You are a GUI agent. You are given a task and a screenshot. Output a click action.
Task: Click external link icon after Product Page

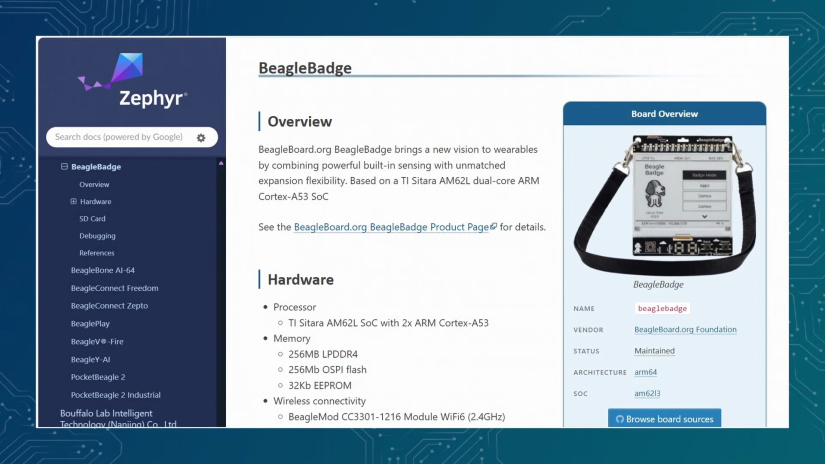click(493, 226)
